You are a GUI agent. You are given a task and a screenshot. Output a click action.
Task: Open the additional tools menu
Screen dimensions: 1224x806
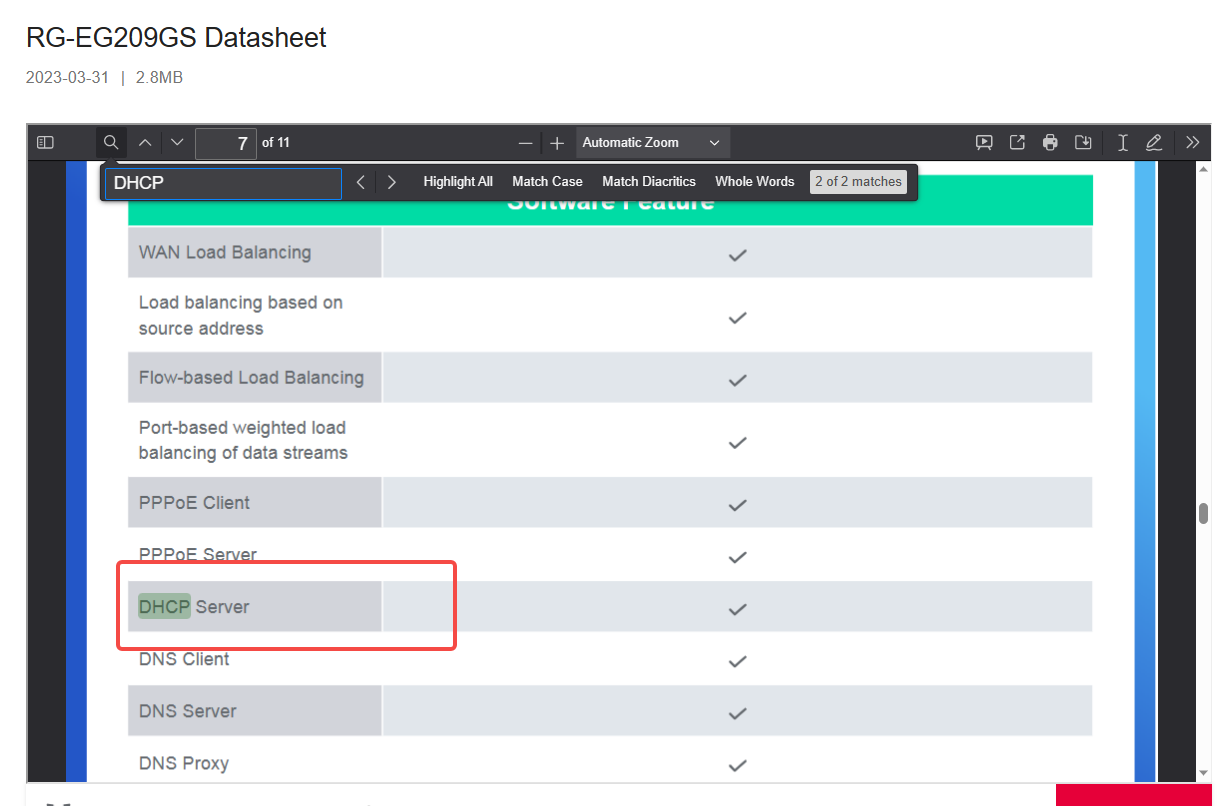point(1192,143)
